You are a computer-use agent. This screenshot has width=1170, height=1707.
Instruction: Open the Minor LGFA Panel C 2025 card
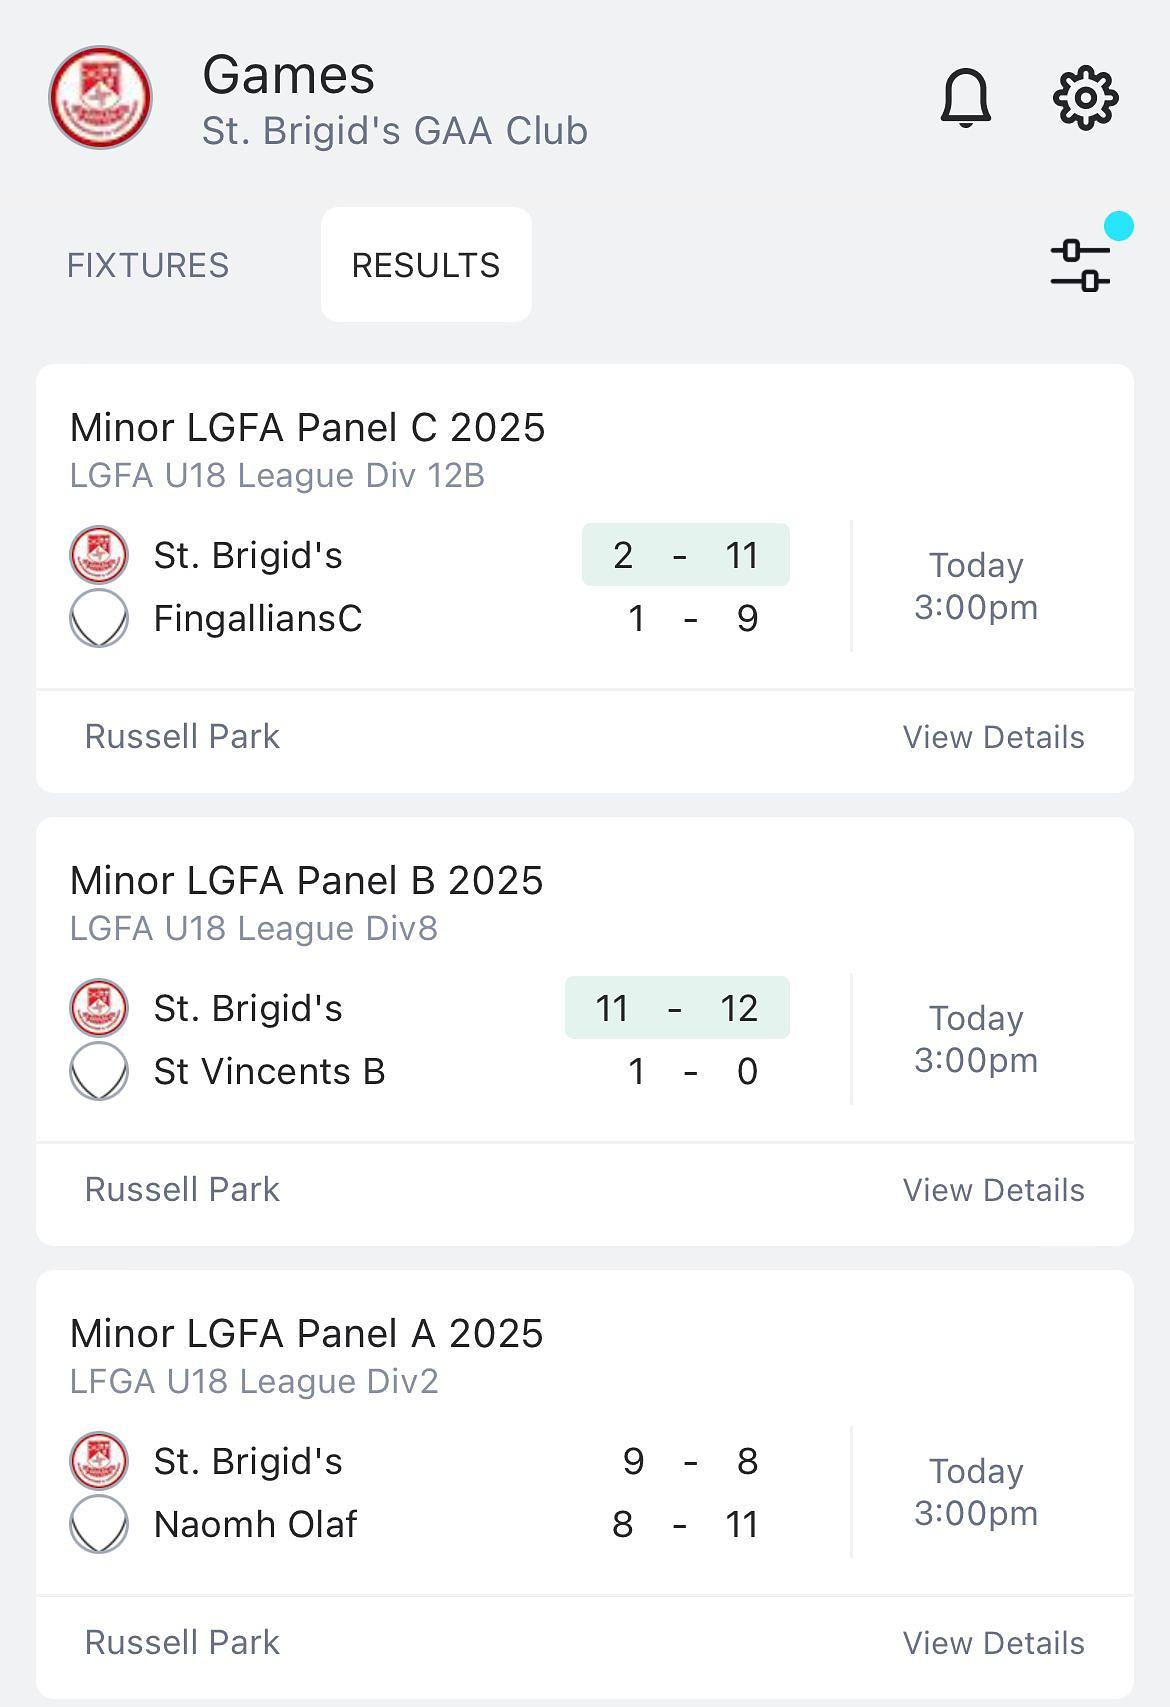coord(585,578)
